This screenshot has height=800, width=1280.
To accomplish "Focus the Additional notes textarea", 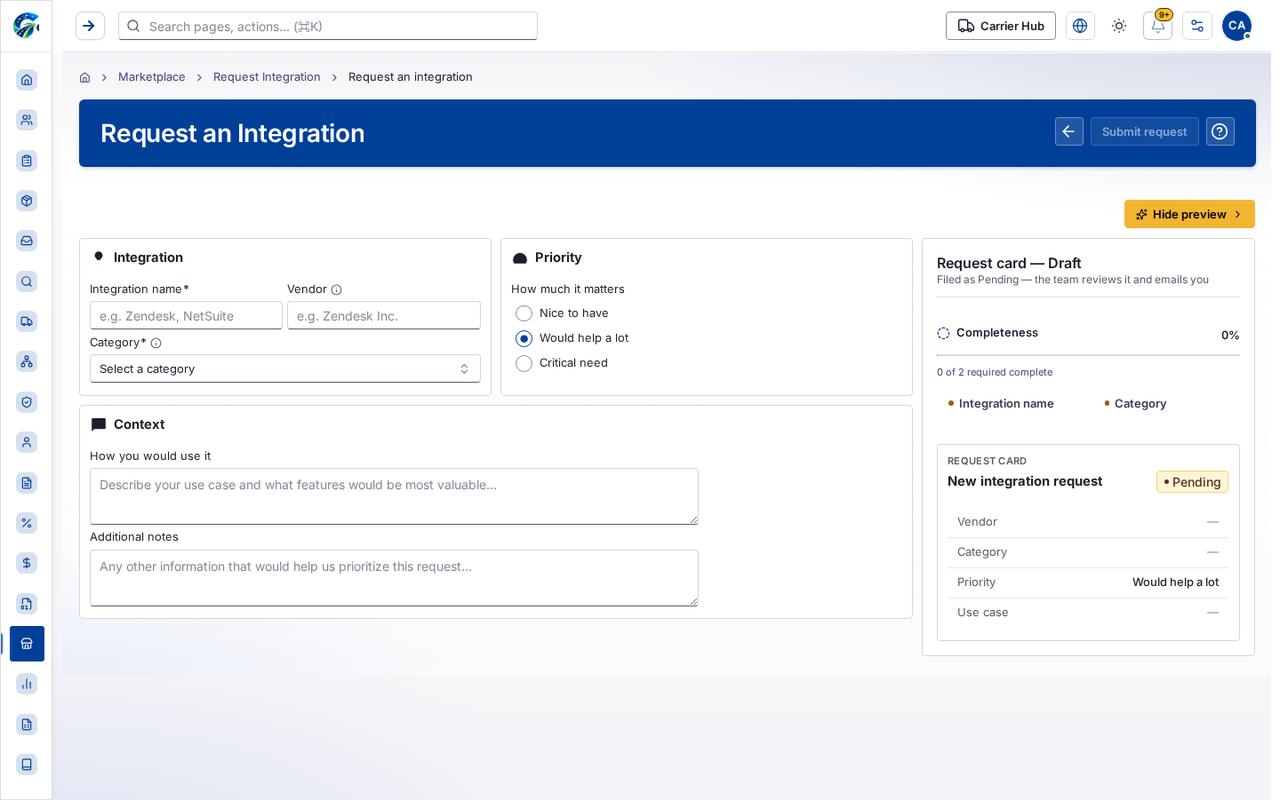I will click(394, 578).
